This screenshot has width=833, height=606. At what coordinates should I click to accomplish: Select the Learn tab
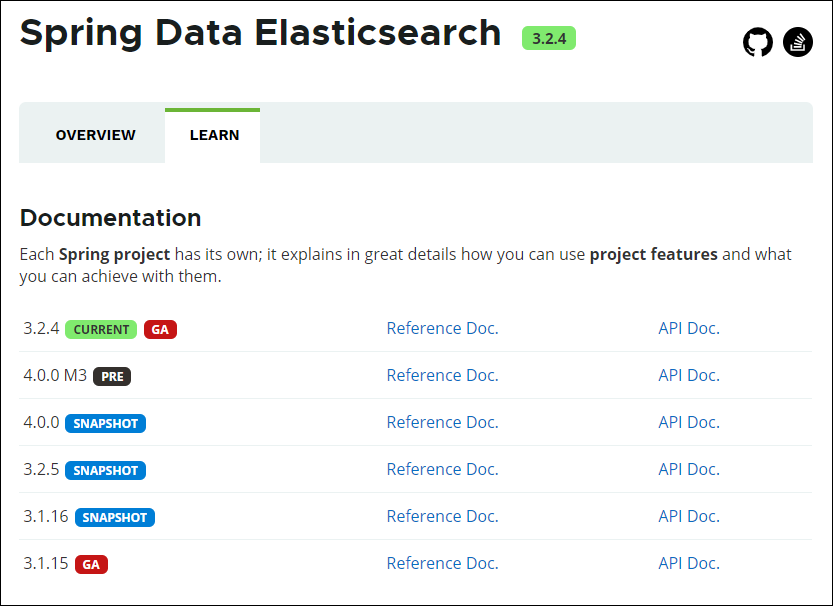tap(214, 135)
